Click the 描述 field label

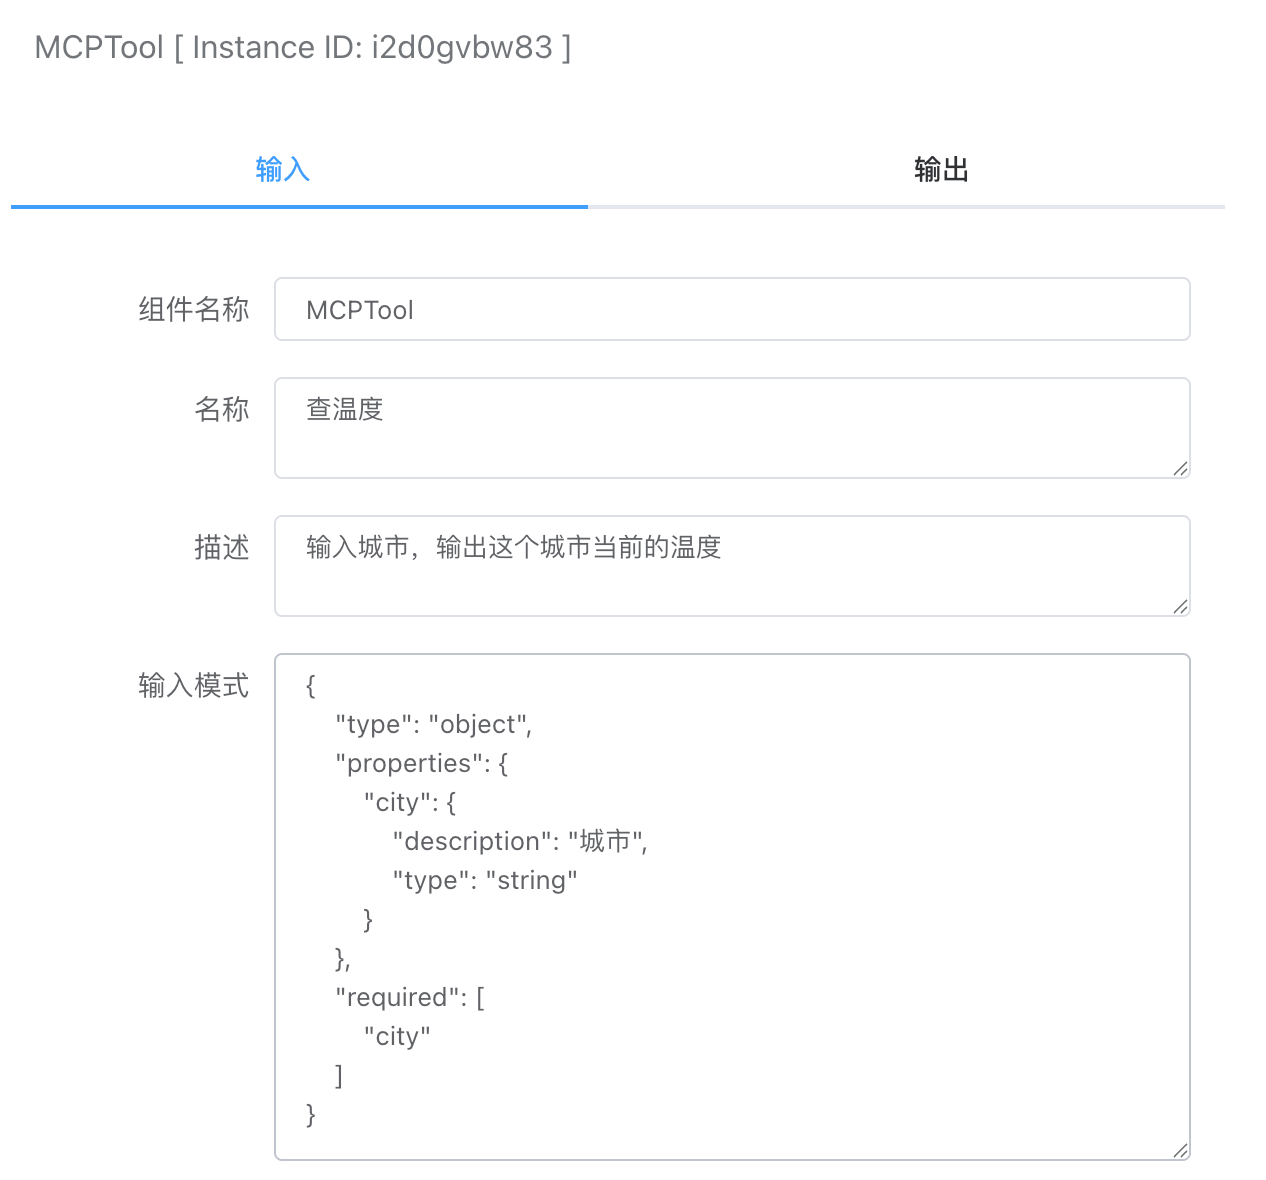[222, 547]
